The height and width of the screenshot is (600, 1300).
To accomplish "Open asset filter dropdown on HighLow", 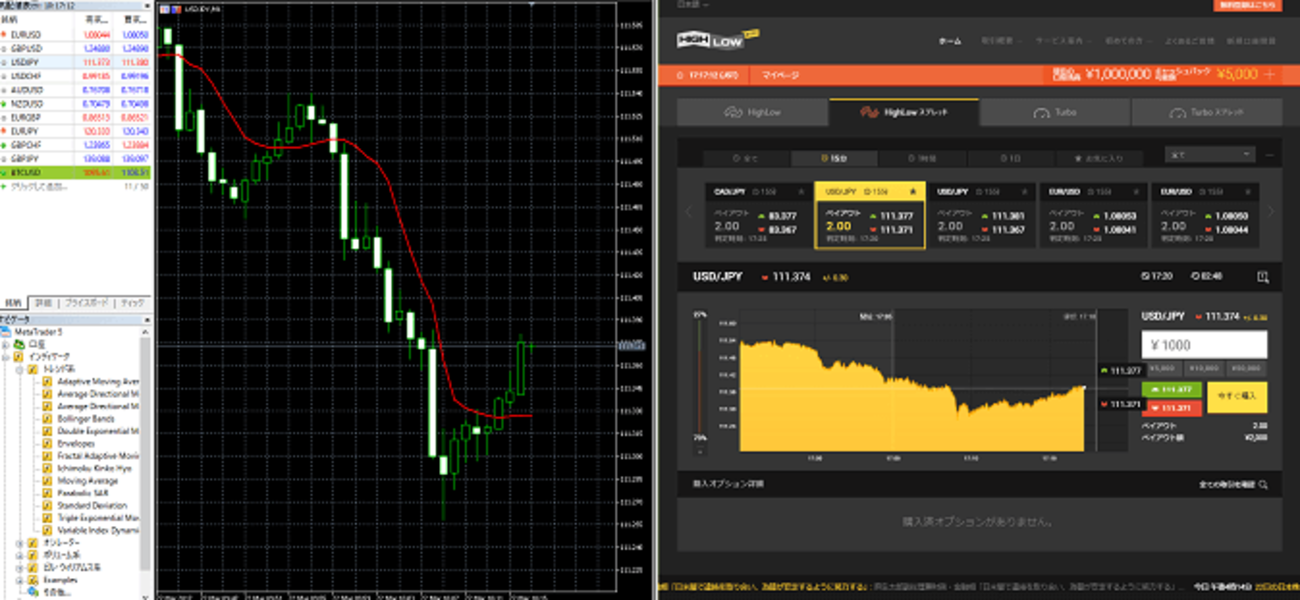I will pyautogui.click(x=1210, y=155).
